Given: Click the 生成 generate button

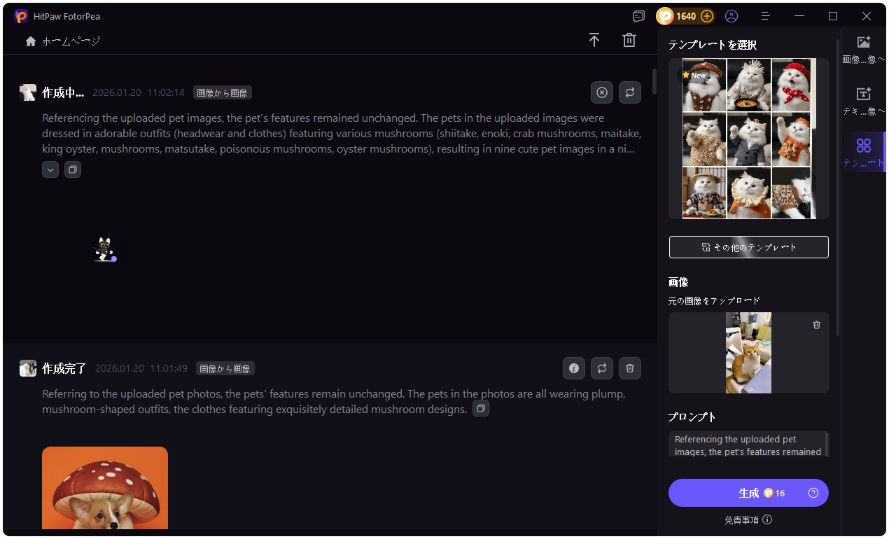Looking at the screenshot, I should (748, 493).
